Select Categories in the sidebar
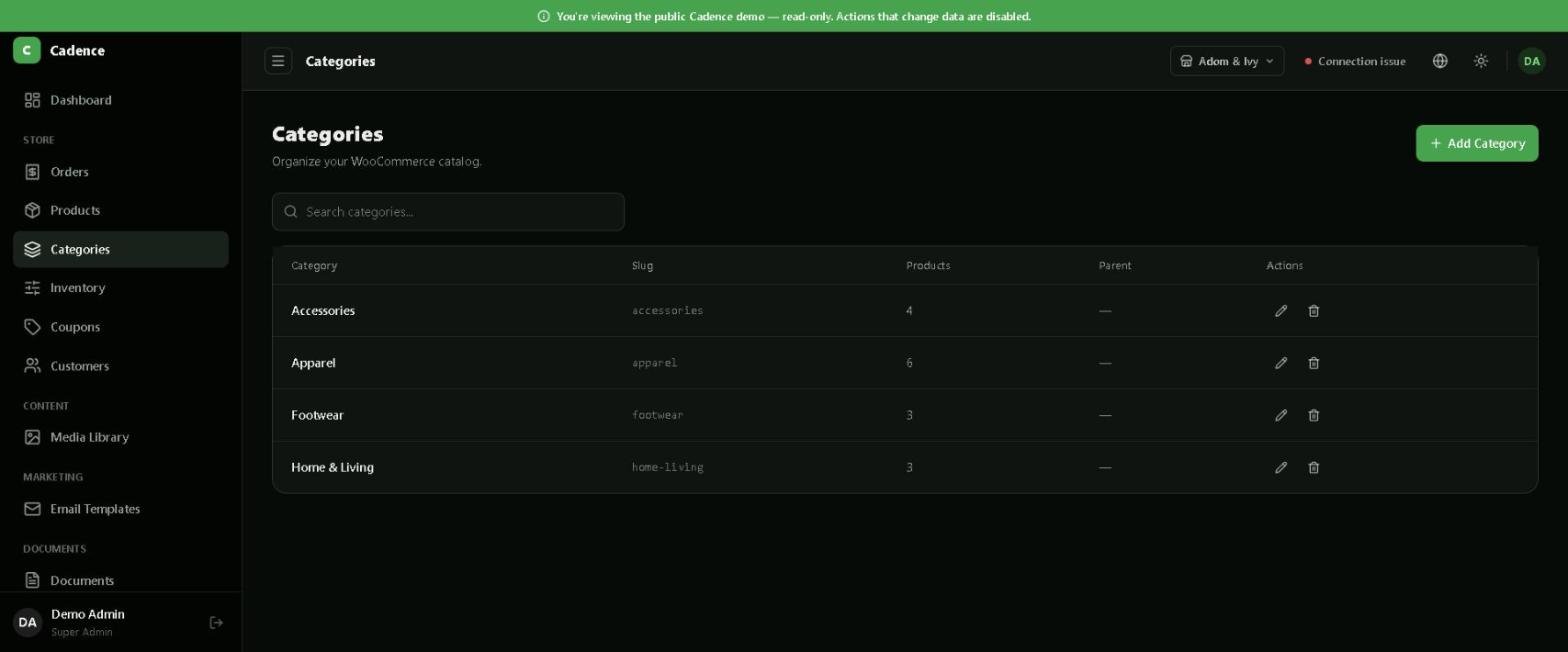This screenshot has height=652, width=1568. (x=120, y=249)
